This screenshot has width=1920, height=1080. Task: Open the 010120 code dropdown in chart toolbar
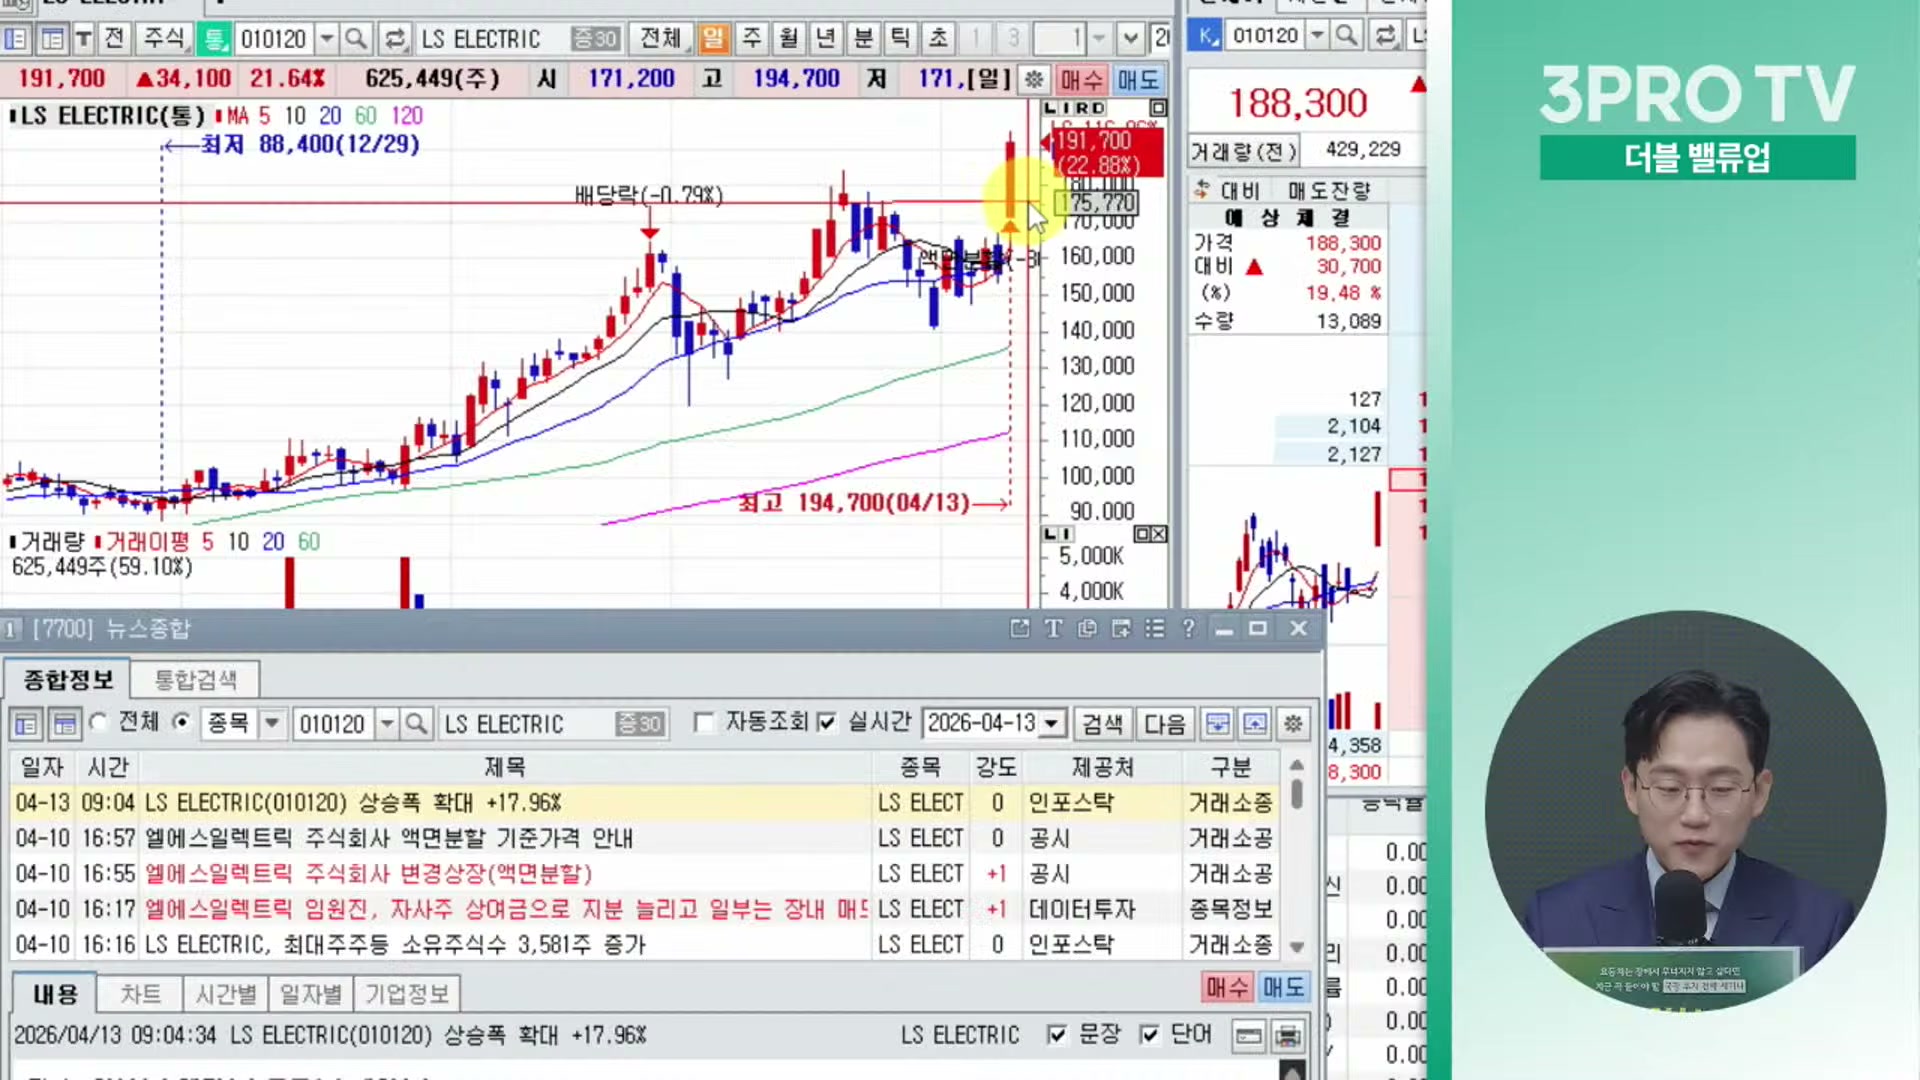pyautogui.click(x=326, y=39)
